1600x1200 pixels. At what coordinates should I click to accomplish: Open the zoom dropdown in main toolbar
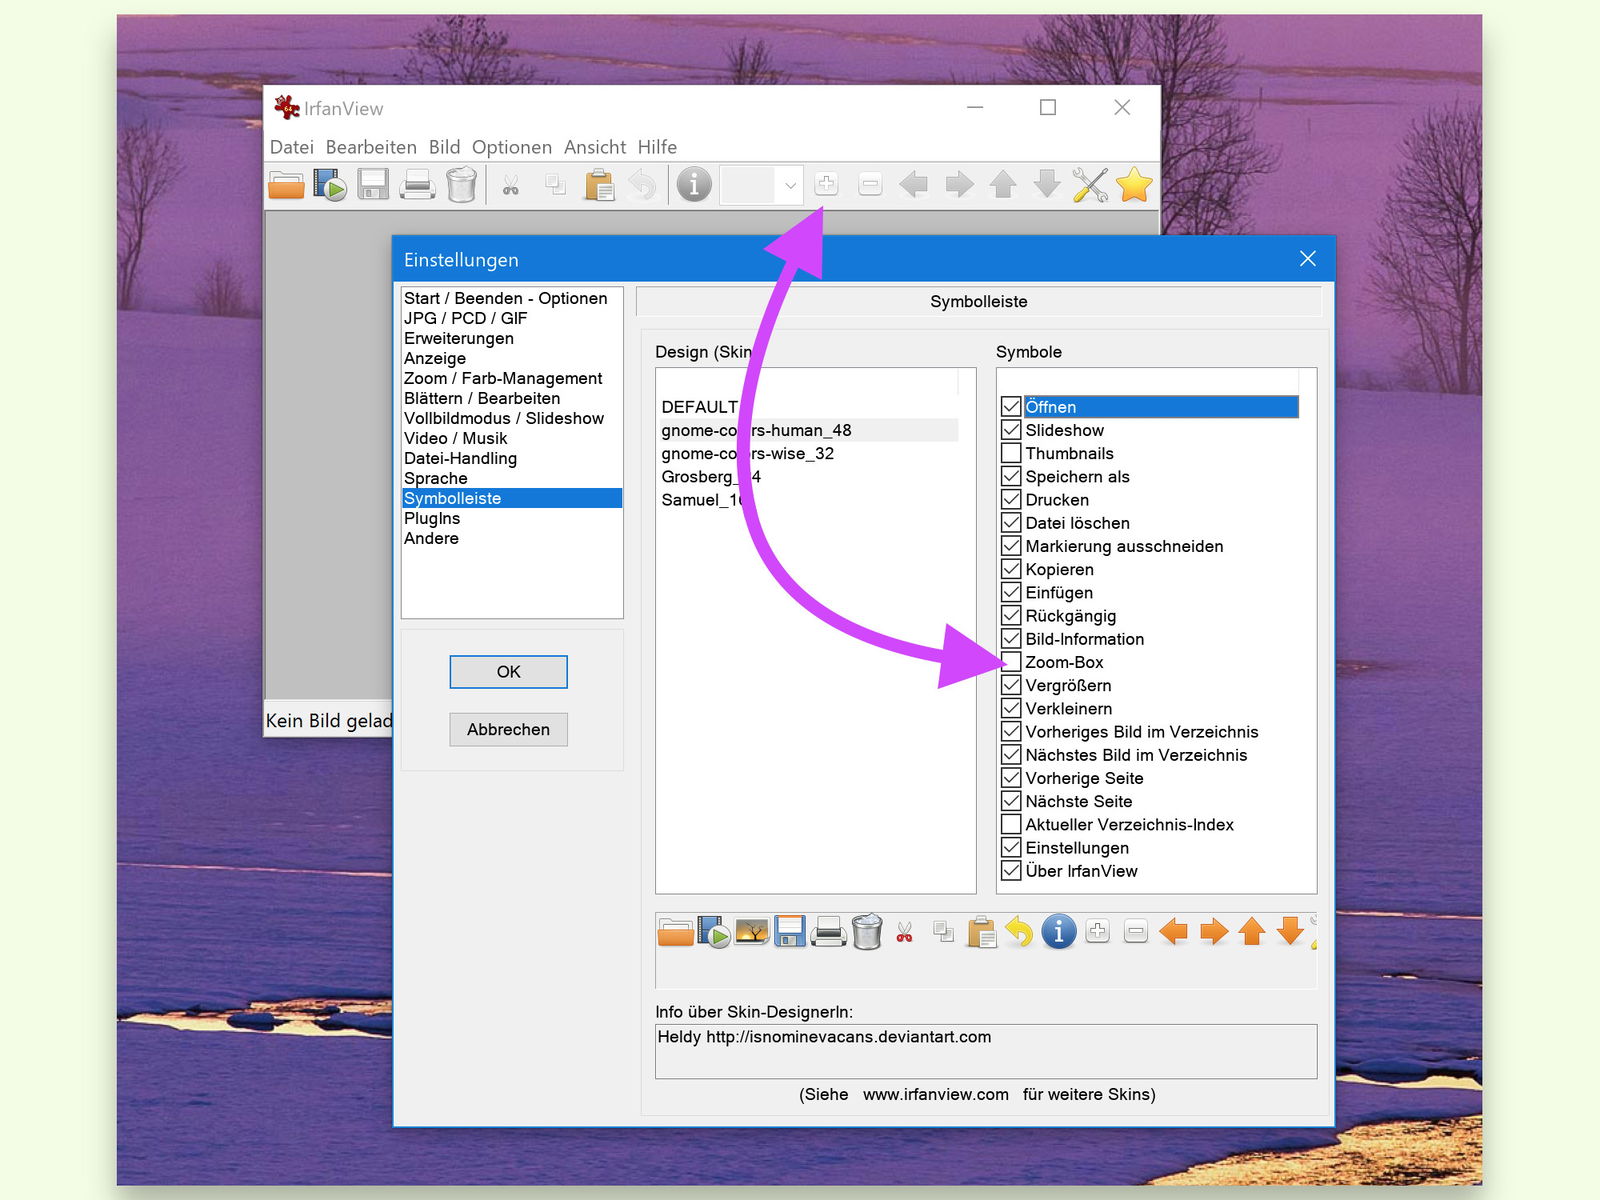click(790, 185)
